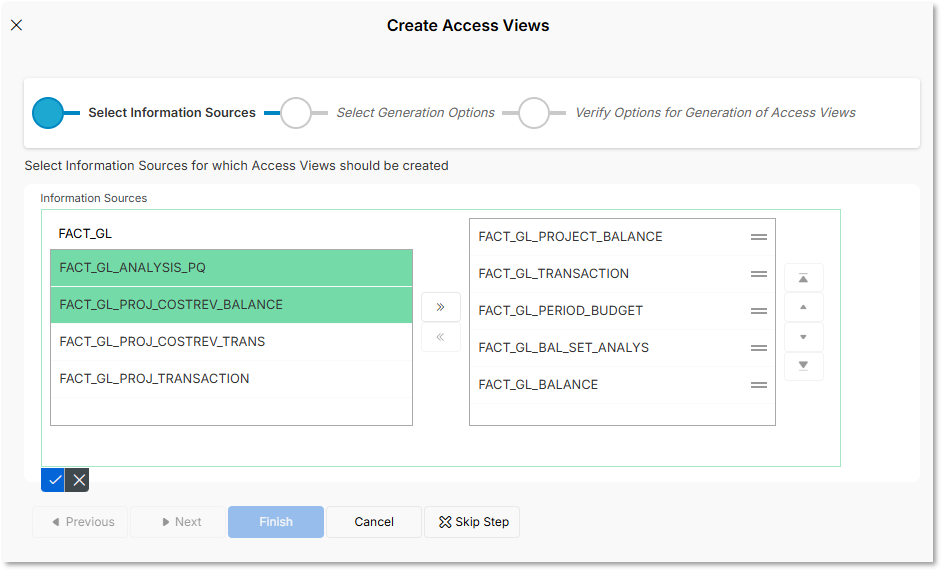The width and height of the screenshot is (942, 571).
Task: Click the drag handle of FACT_GL_PERIOD_BUDGET
Action: point(759,311)
